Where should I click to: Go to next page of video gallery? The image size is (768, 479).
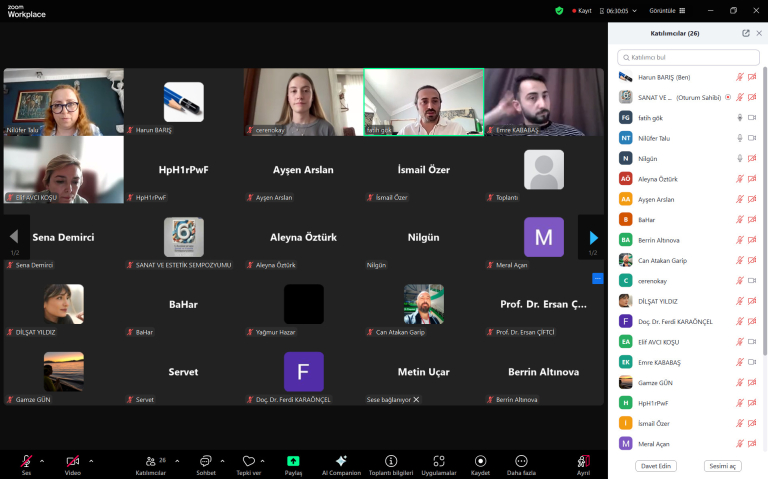coord(593,238)
